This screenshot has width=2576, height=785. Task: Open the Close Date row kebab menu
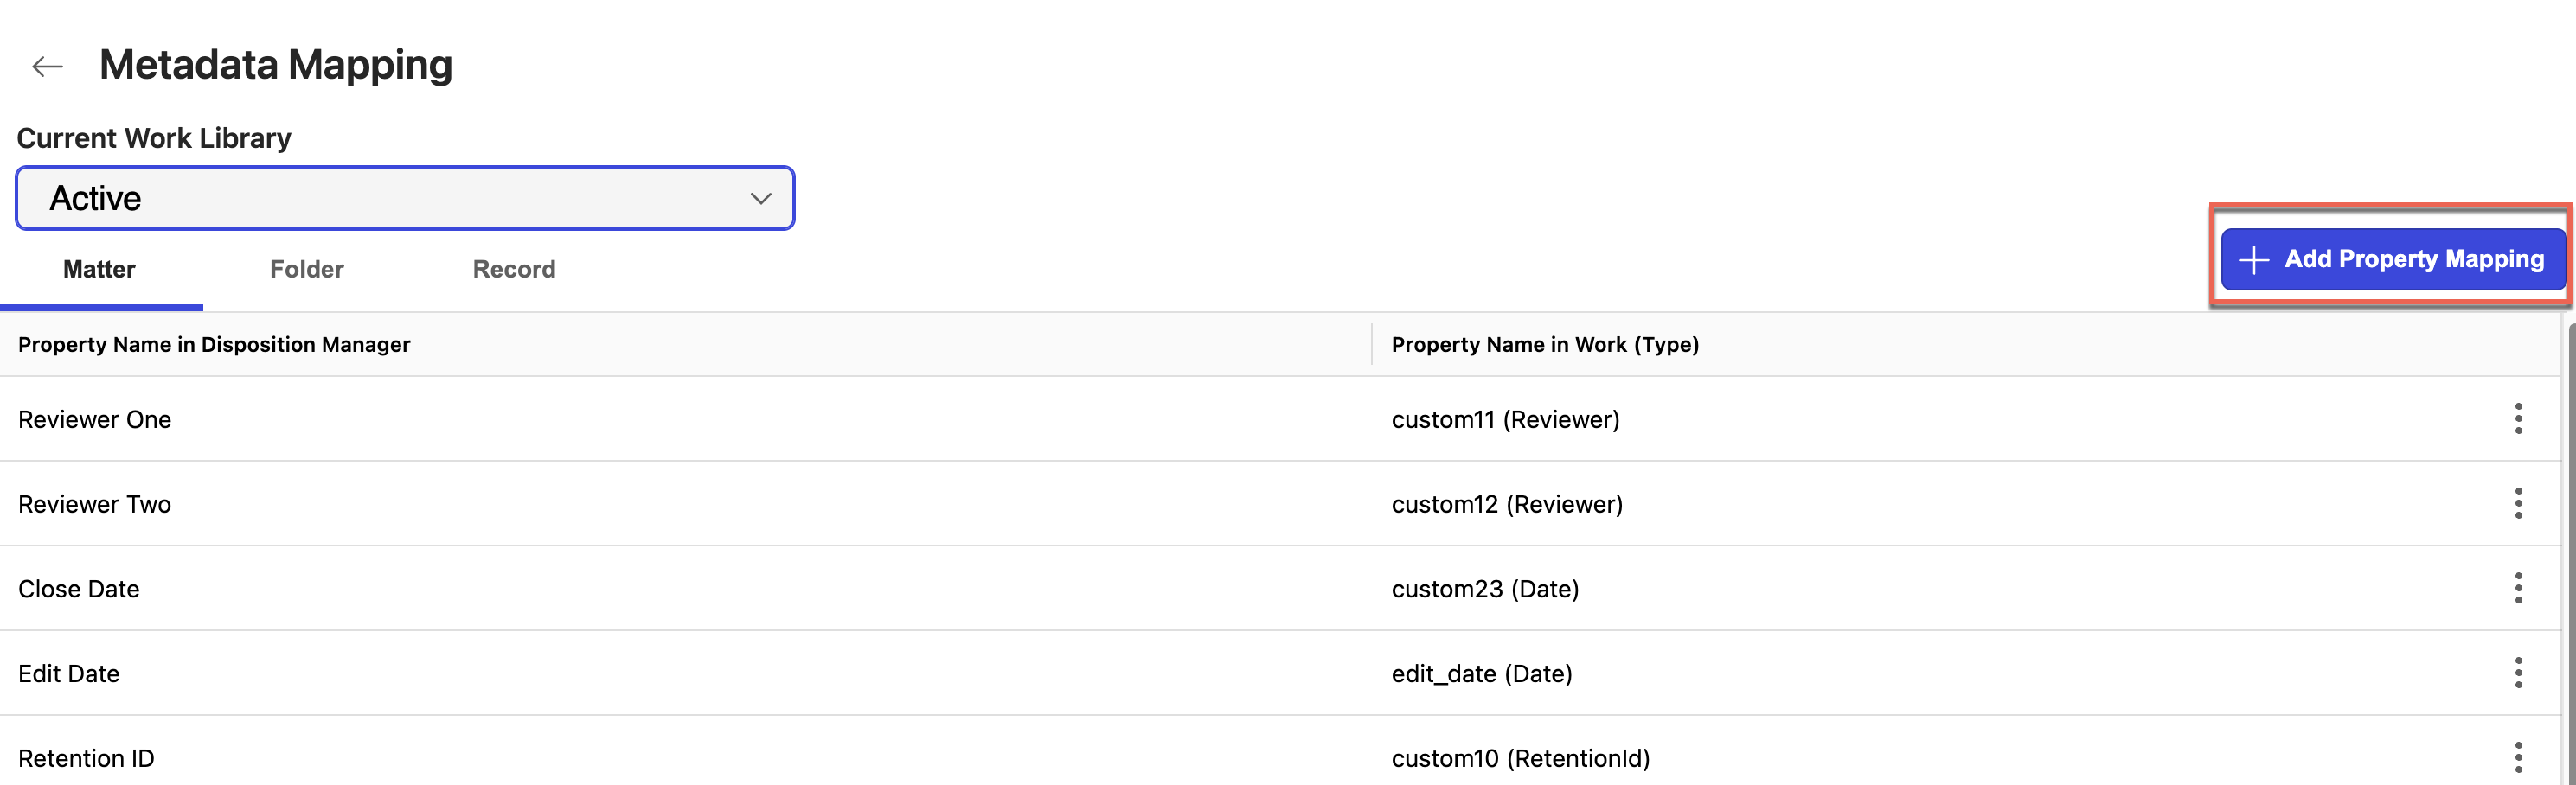[2517, 588]
